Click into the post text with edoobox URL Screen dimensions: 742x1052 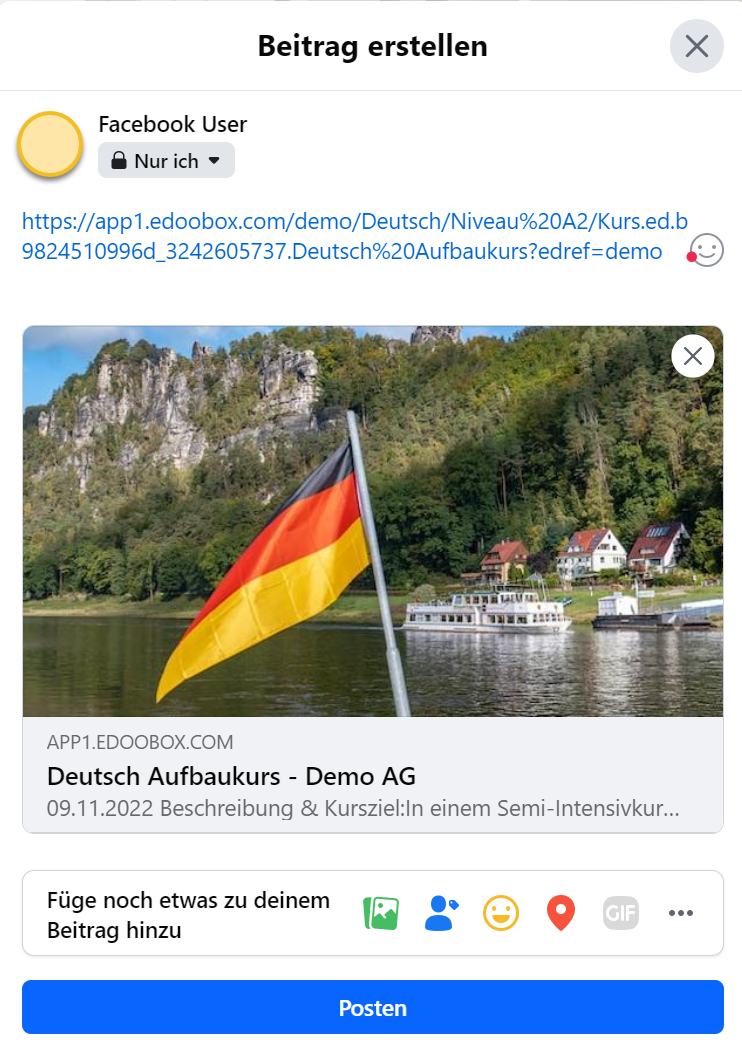point(340,237)
